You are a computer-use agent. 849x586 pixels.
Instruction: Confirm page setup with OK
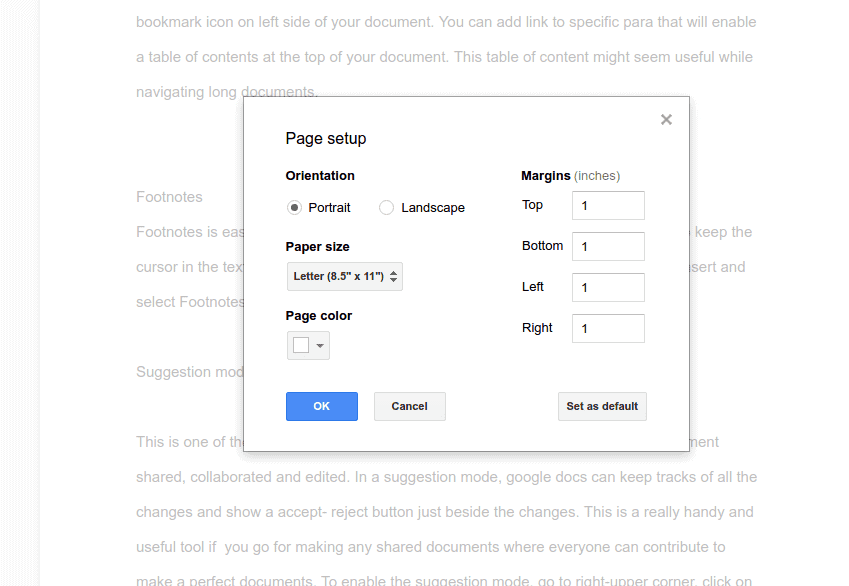pyautogui.click(x=322, y=406)
